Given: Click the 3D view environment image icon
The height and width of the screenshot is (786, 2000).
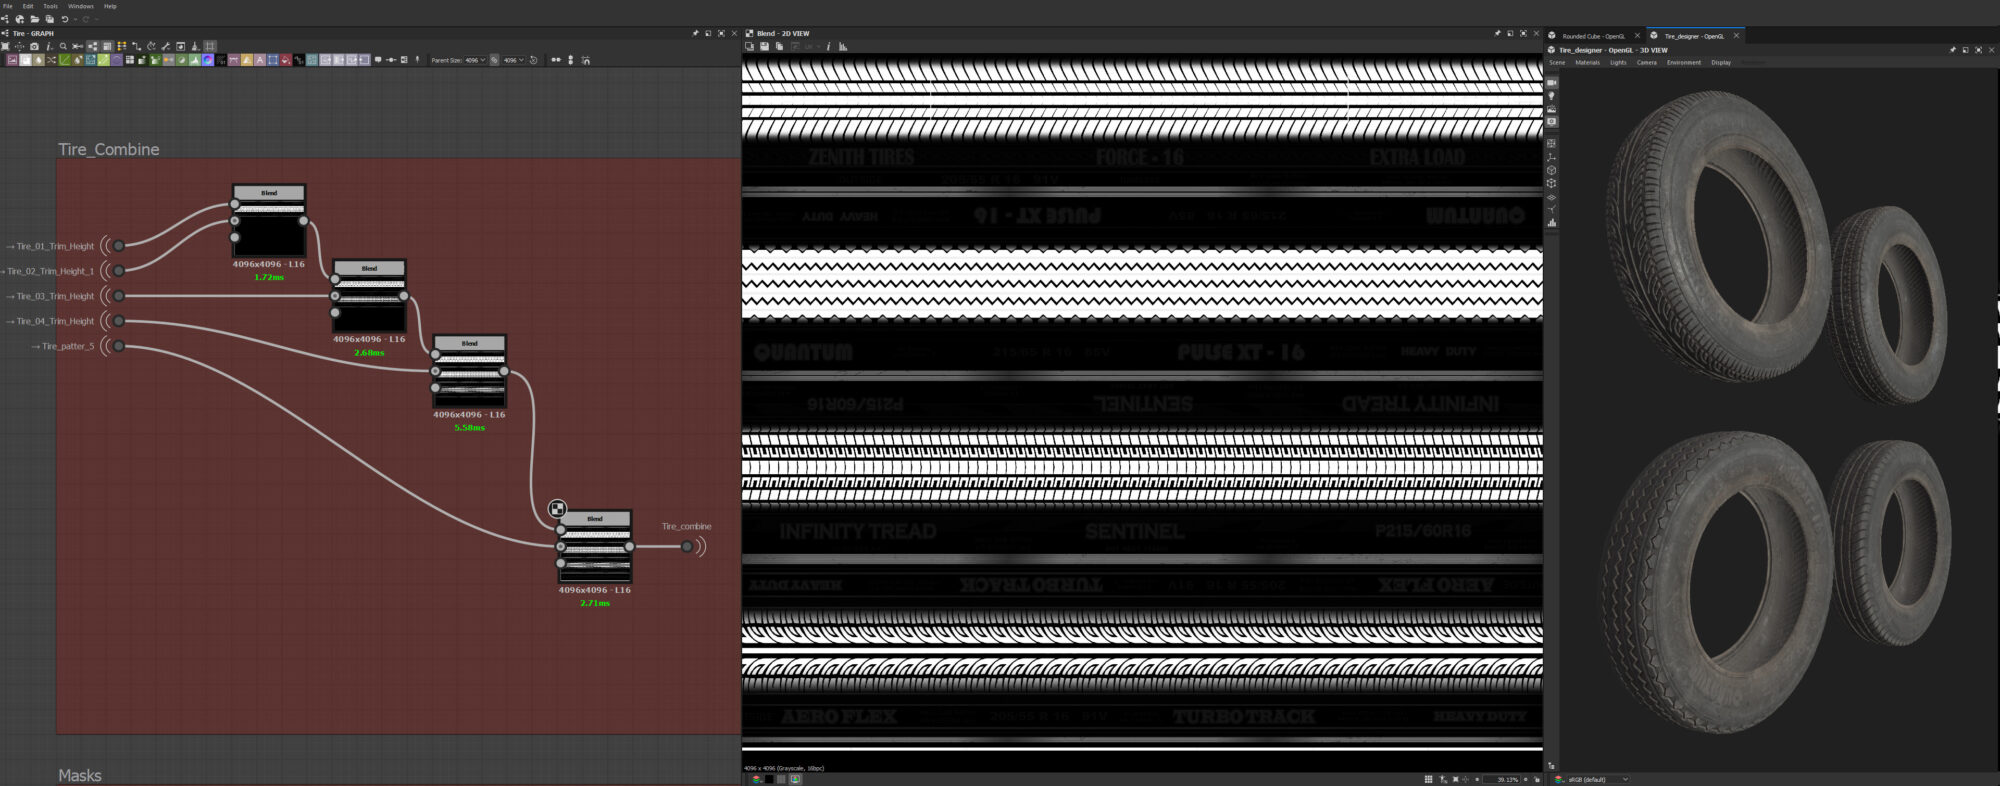Looking at the screenshot, I should 1551,109.
